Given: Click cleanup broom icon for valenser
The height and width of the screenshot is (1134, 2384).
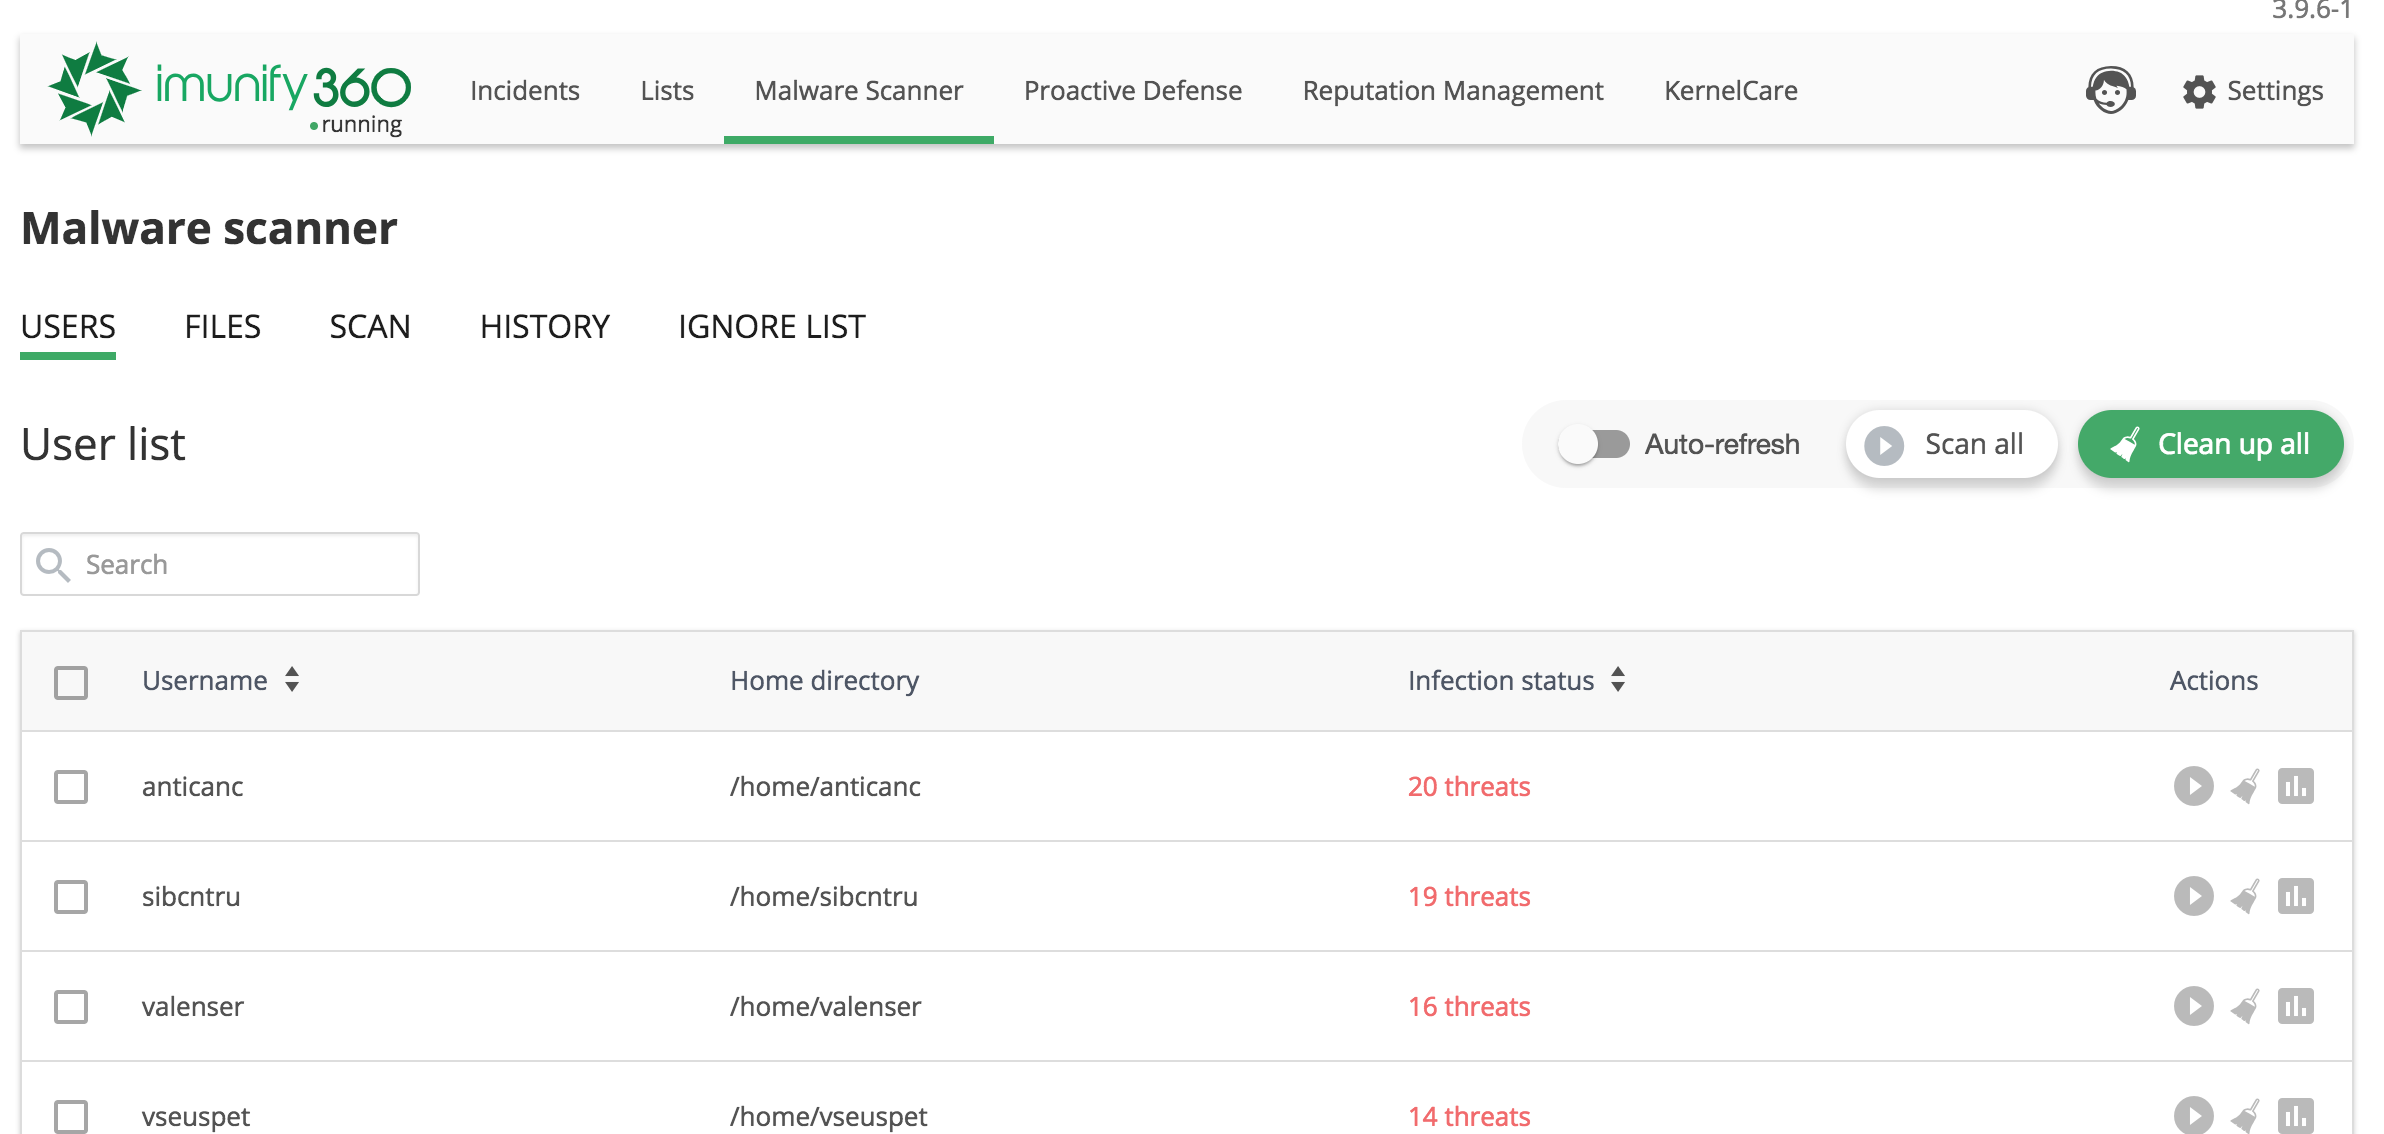Looking at the screenshot, I should coord(2245,1006).
